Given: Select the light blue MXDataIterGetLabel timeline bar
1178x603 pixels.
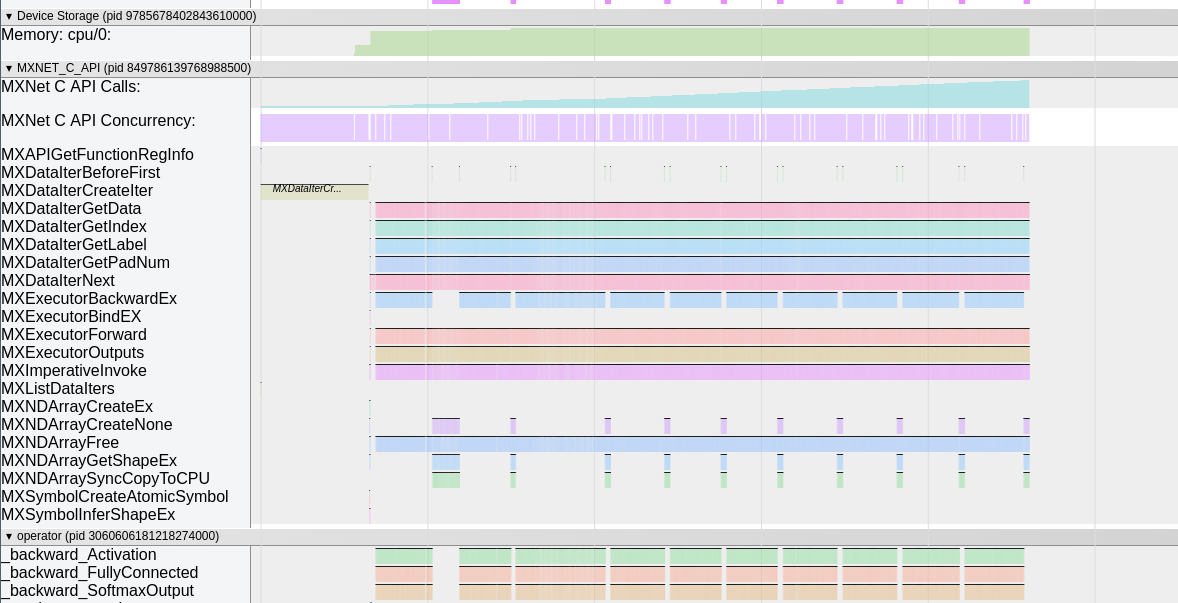Looking at the screenshot, I should coord(702,246).
